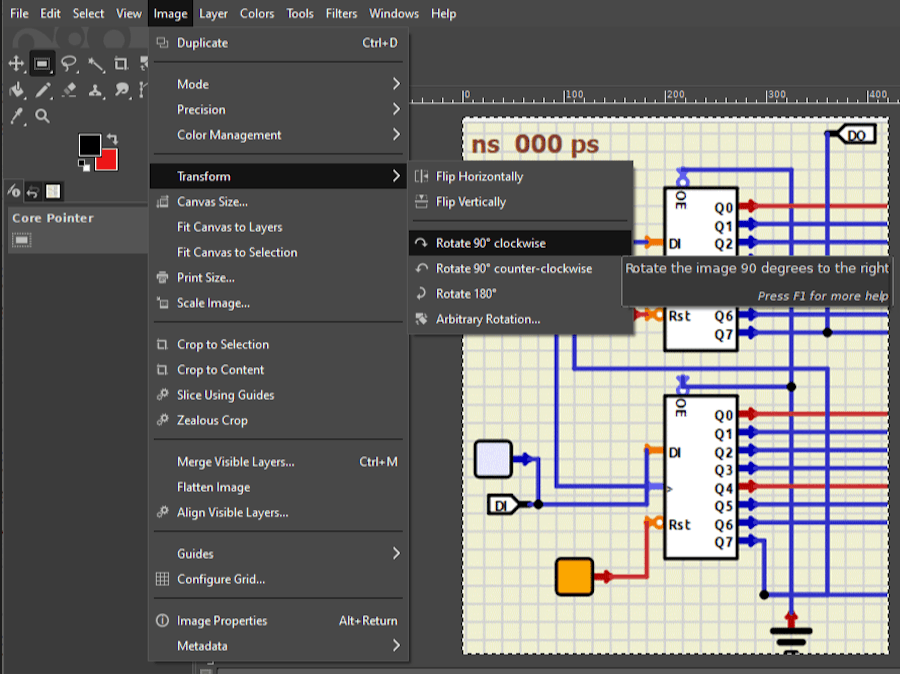
Task: Switch to the Undo History tab
Action: pos(33,191)
